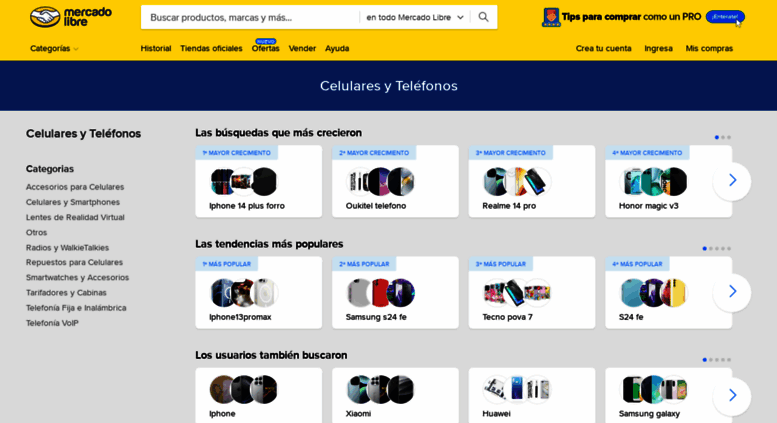
Task: Open the Ofertas menu item
Action: tap(265, 49)
